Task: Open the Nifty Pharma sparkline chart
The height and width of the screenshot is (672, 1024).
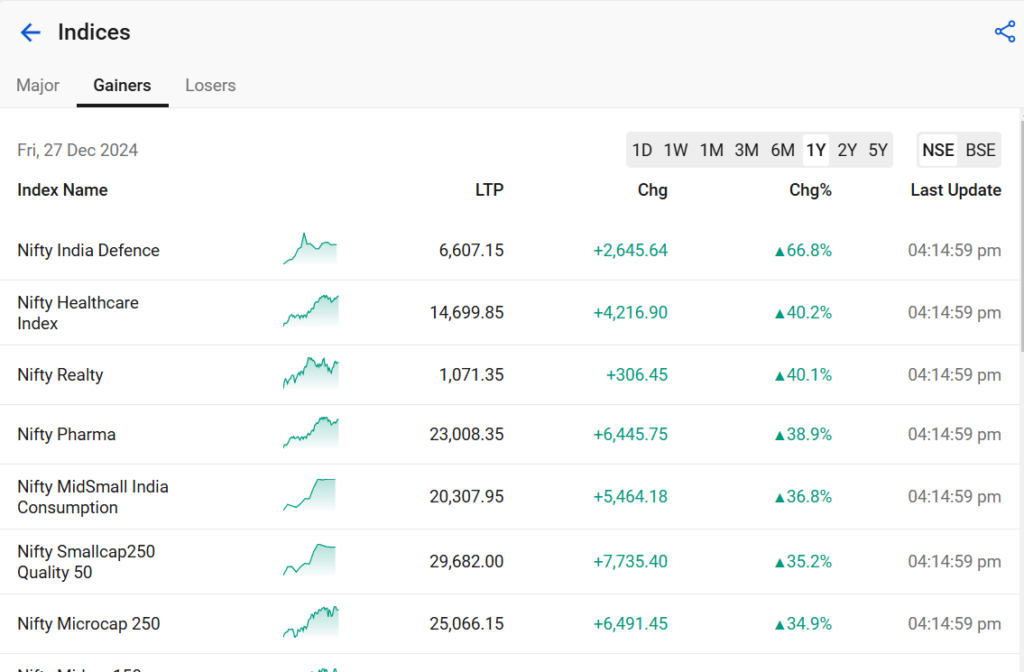Action: click(x=310, y=432)
